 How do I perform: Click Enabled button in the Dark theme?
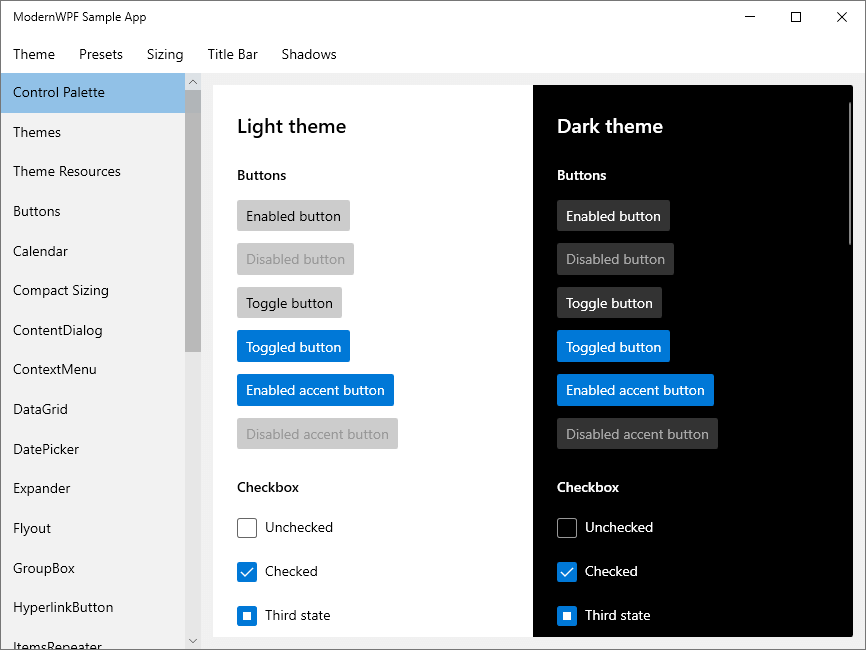click(x=613, y=216)
